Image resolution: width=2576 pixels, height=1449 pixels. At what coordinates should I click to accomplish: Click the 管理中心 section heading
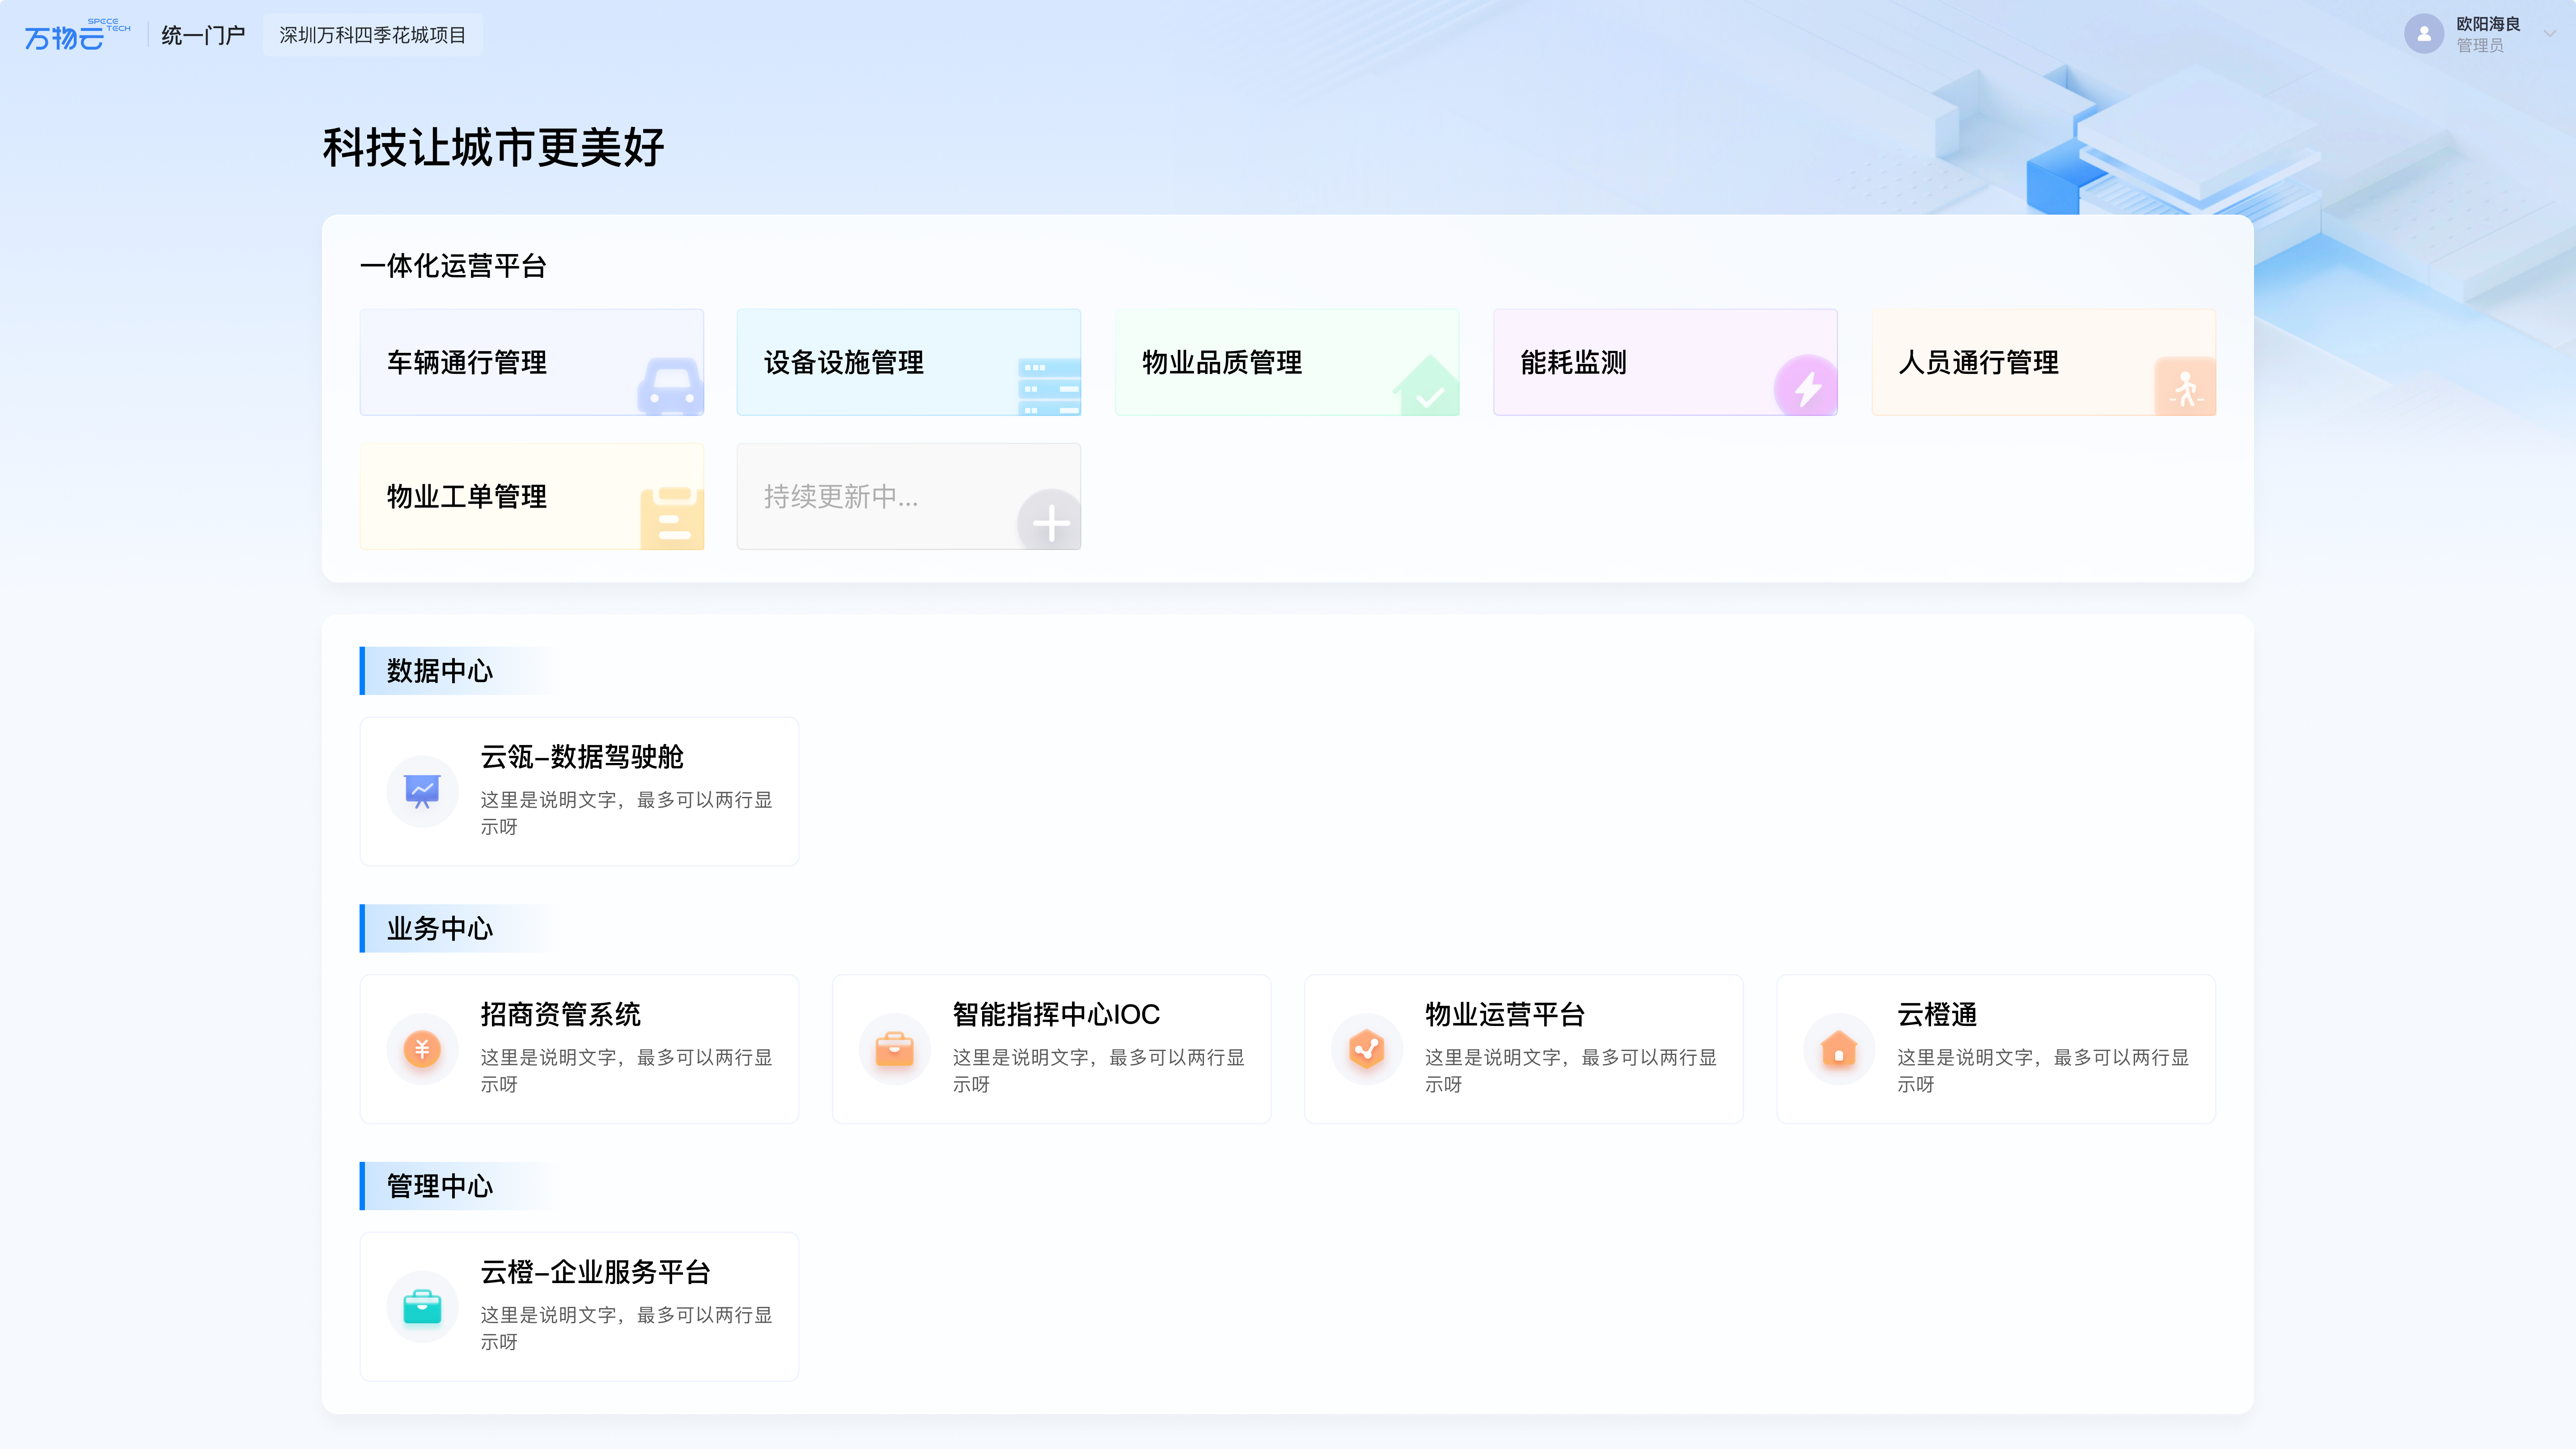[440, 1186]
